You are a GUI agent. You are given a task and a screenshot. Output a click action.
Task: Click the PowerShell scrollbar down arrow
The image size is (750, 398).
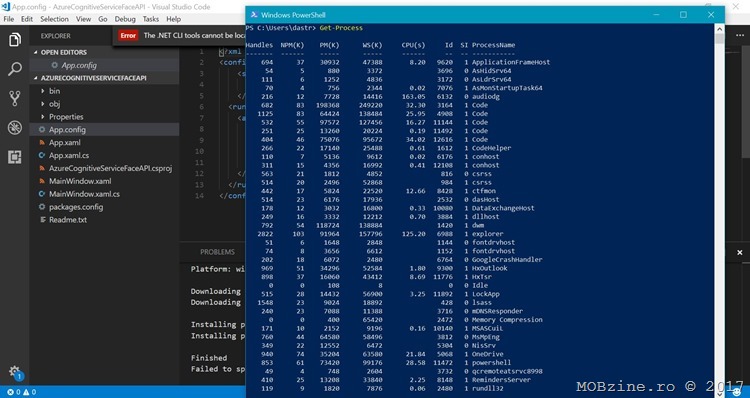pos(719,393)
